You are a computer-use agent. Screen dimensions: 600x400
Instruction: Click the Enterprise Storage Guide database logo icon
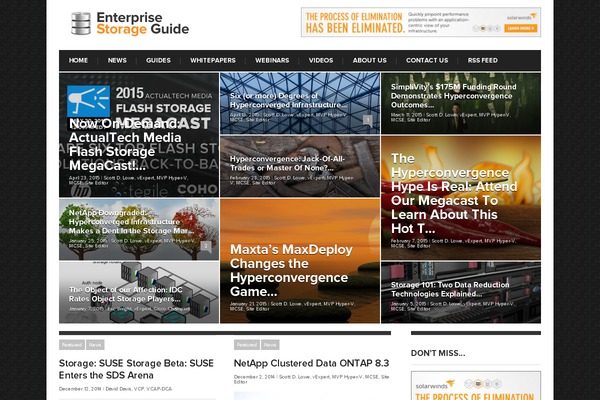pyautogui.click(x=81, y=23)
